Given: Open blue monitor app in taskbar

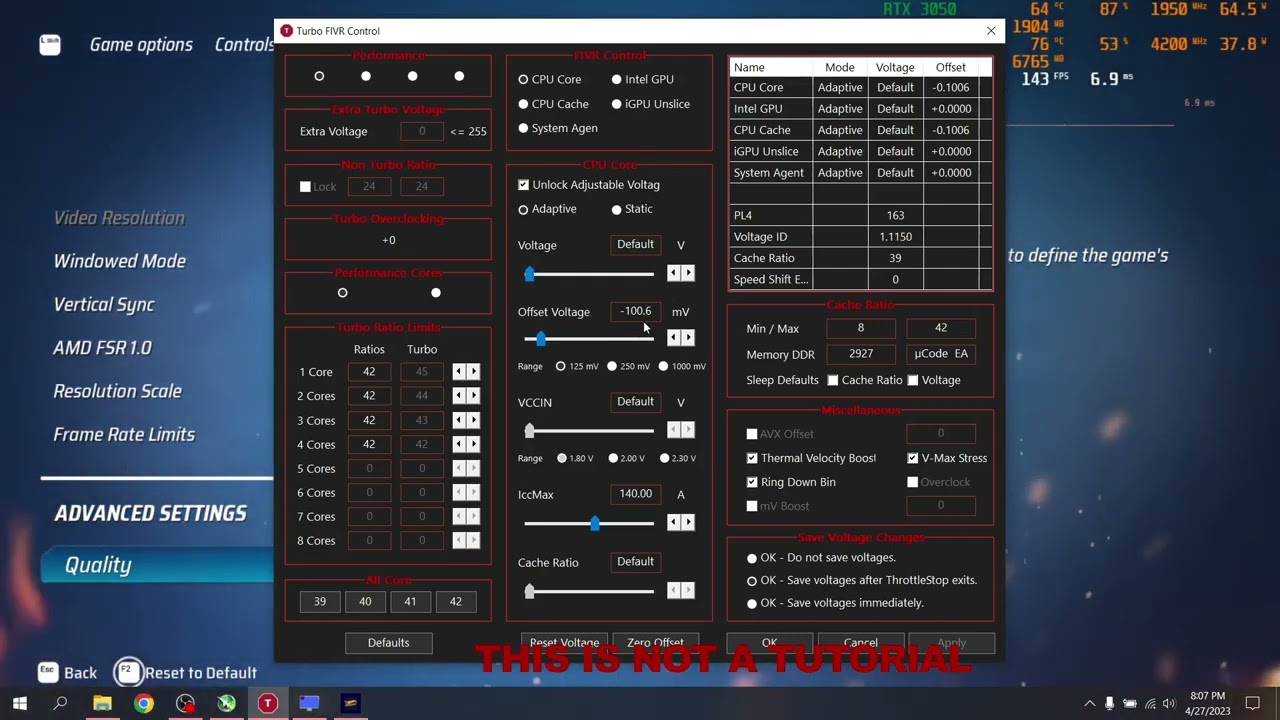Looking at the screenshot, I should pyautogui.click(x=309, y=703).
